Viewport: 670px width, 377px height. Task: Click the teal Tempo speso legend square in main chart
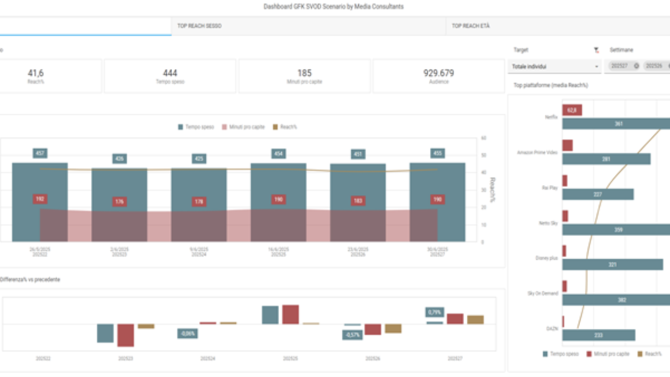click(180, 127)
